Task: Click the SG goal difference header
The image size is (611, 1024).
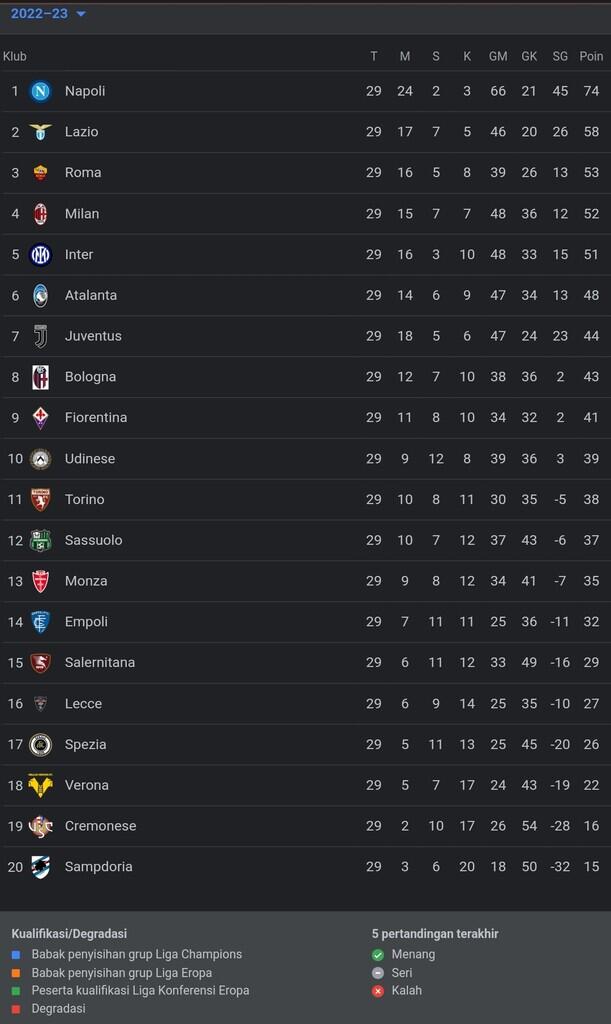Action: [x=560, y=57]
